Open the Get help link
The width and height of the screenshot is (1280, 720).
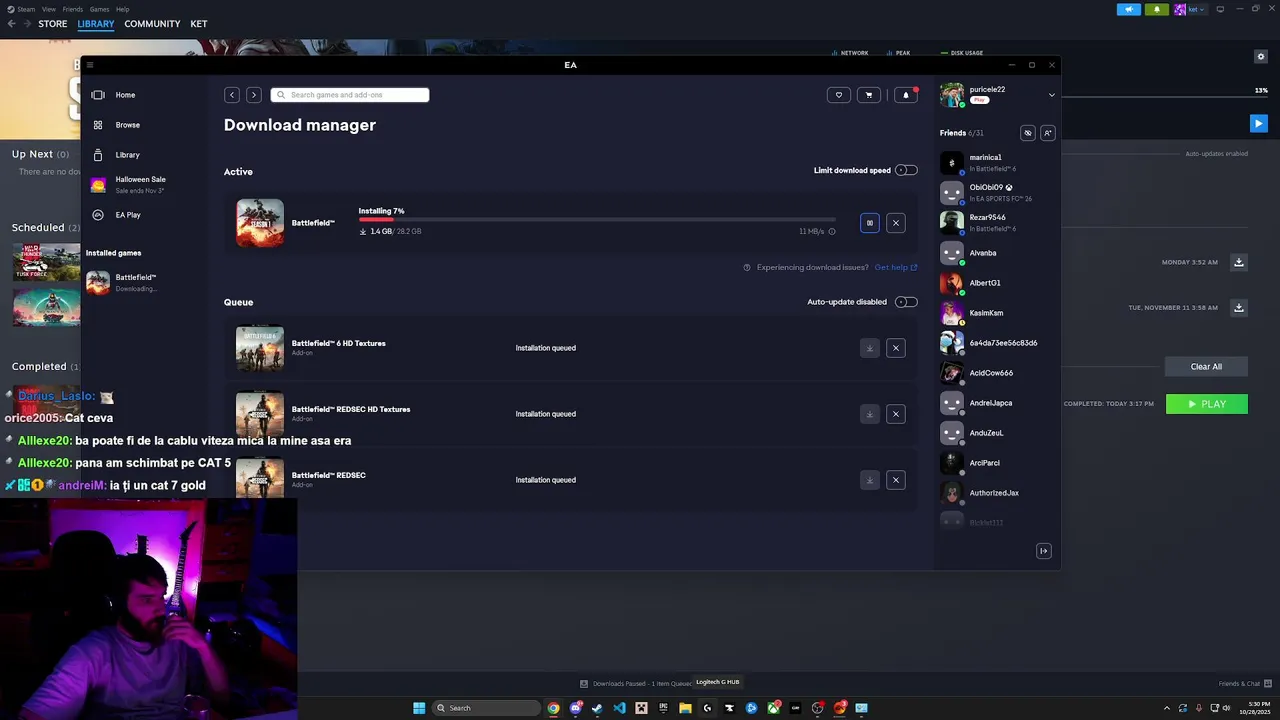coord(895,267)
